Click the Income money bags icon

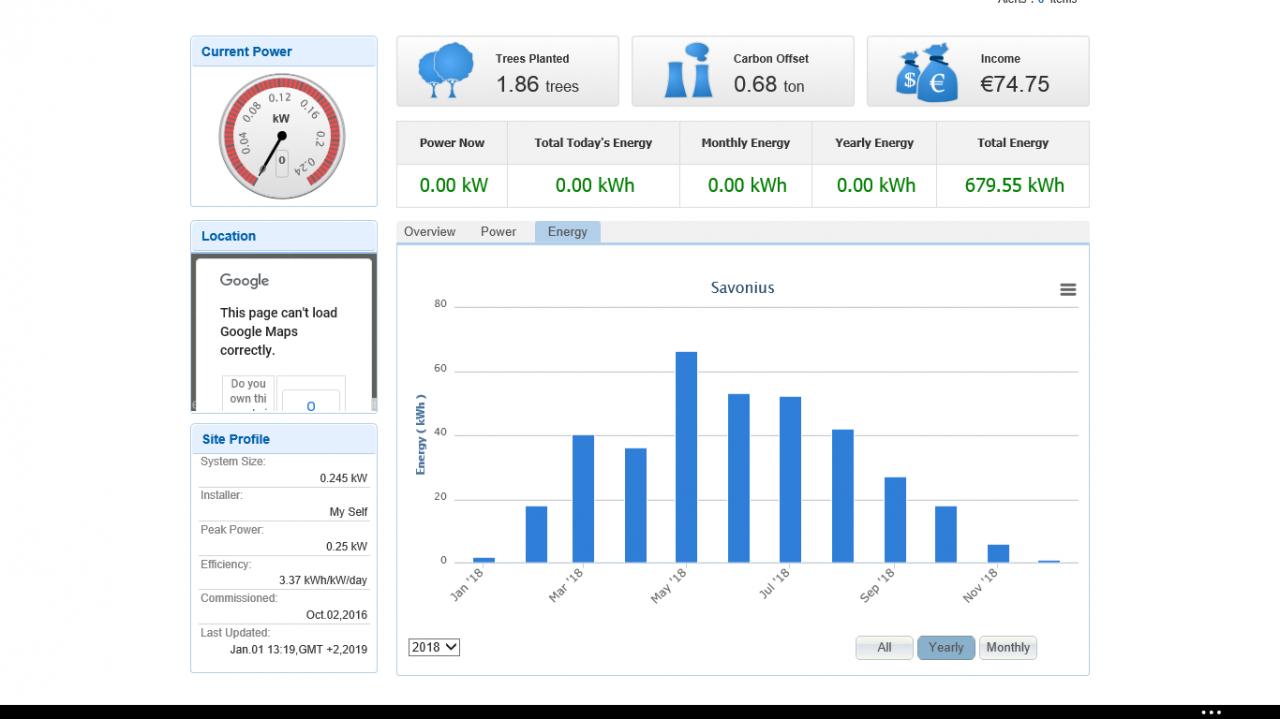point(926,72)
